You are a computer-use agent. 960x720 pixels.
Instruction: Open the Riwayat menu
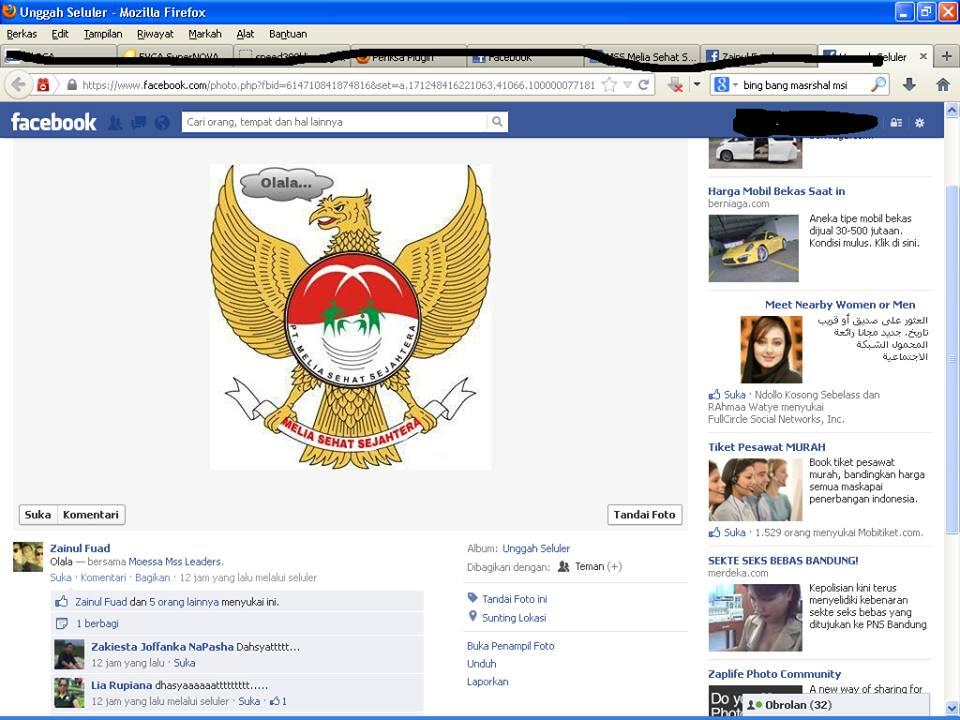click(x=155, y=34)
